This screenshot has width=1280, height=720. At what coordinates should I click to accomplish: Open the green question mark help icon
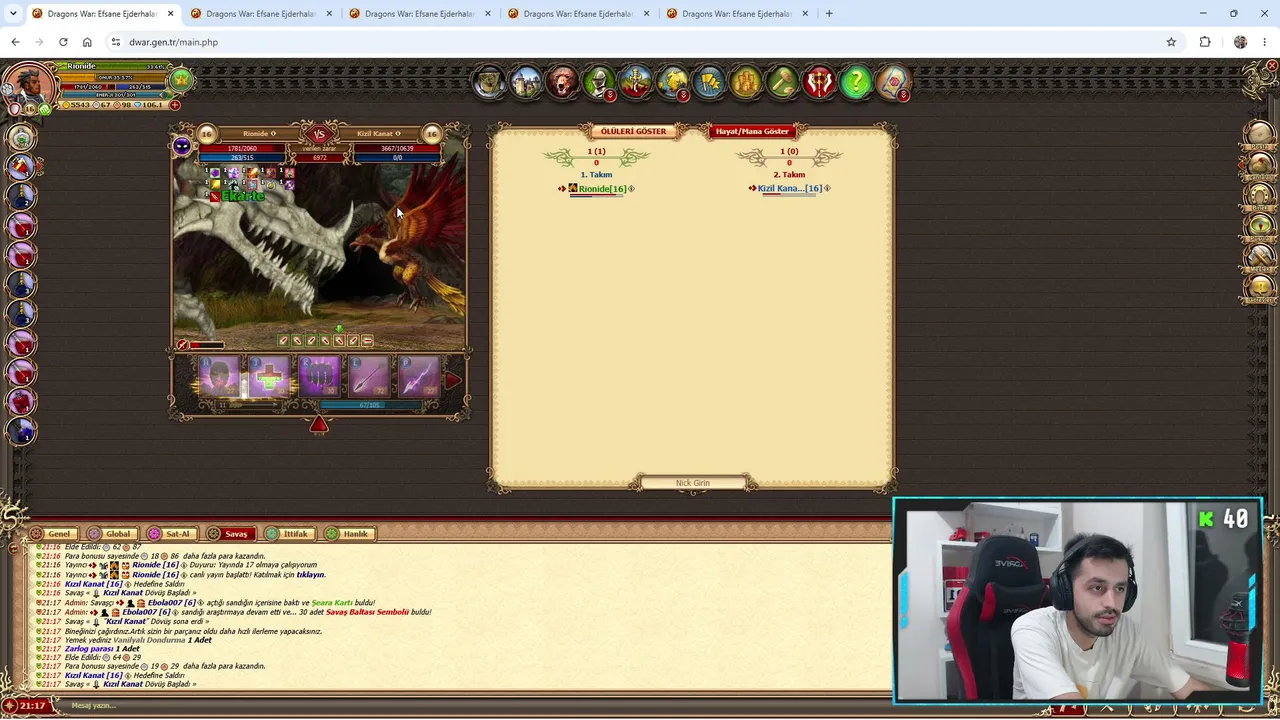pyautogui.click(x=856, y=82)
